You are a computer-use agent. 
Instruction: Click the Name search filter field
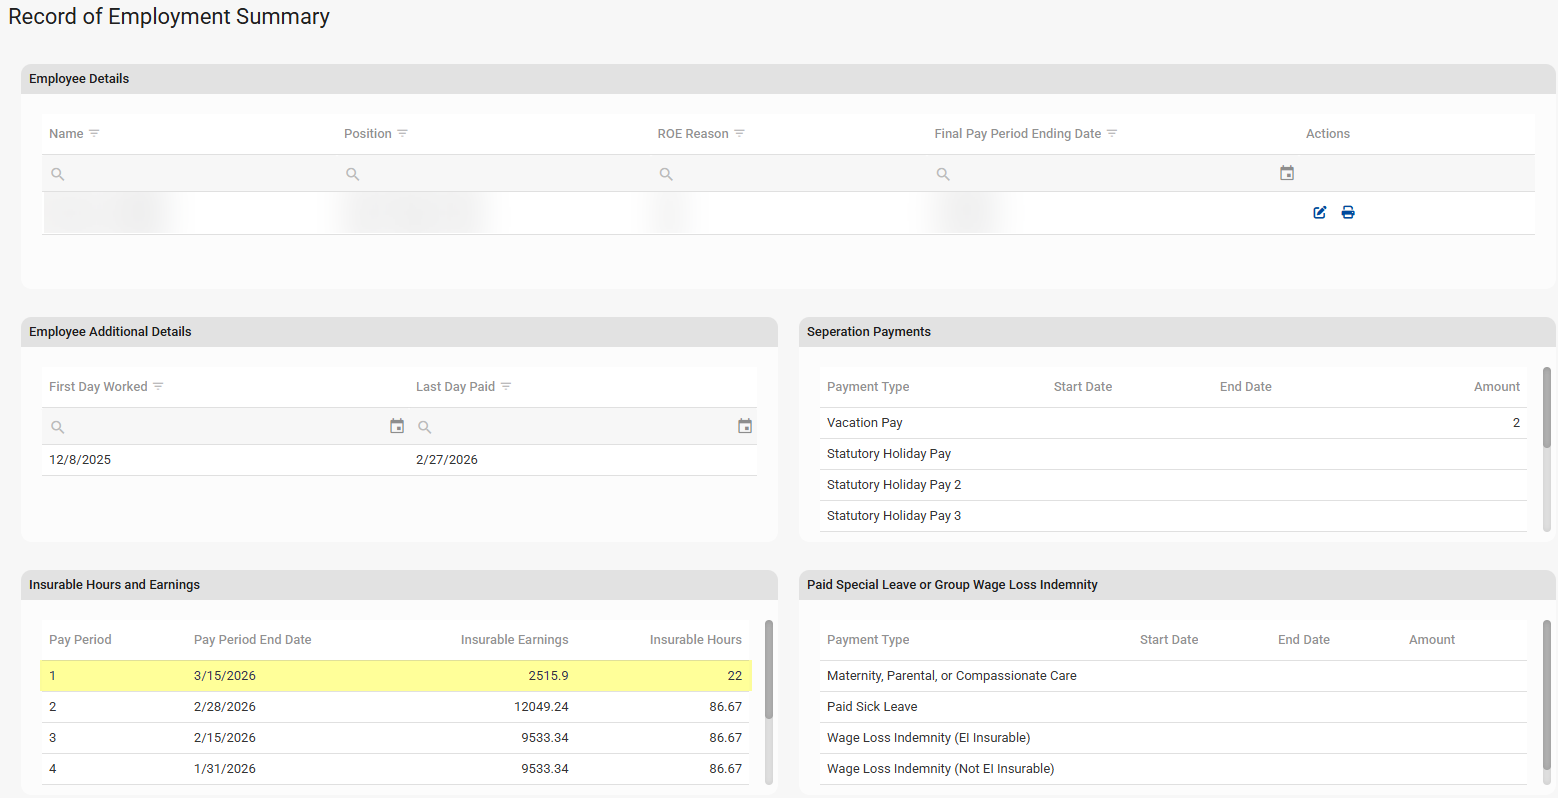pyautogui.click(x=190, y=174)
